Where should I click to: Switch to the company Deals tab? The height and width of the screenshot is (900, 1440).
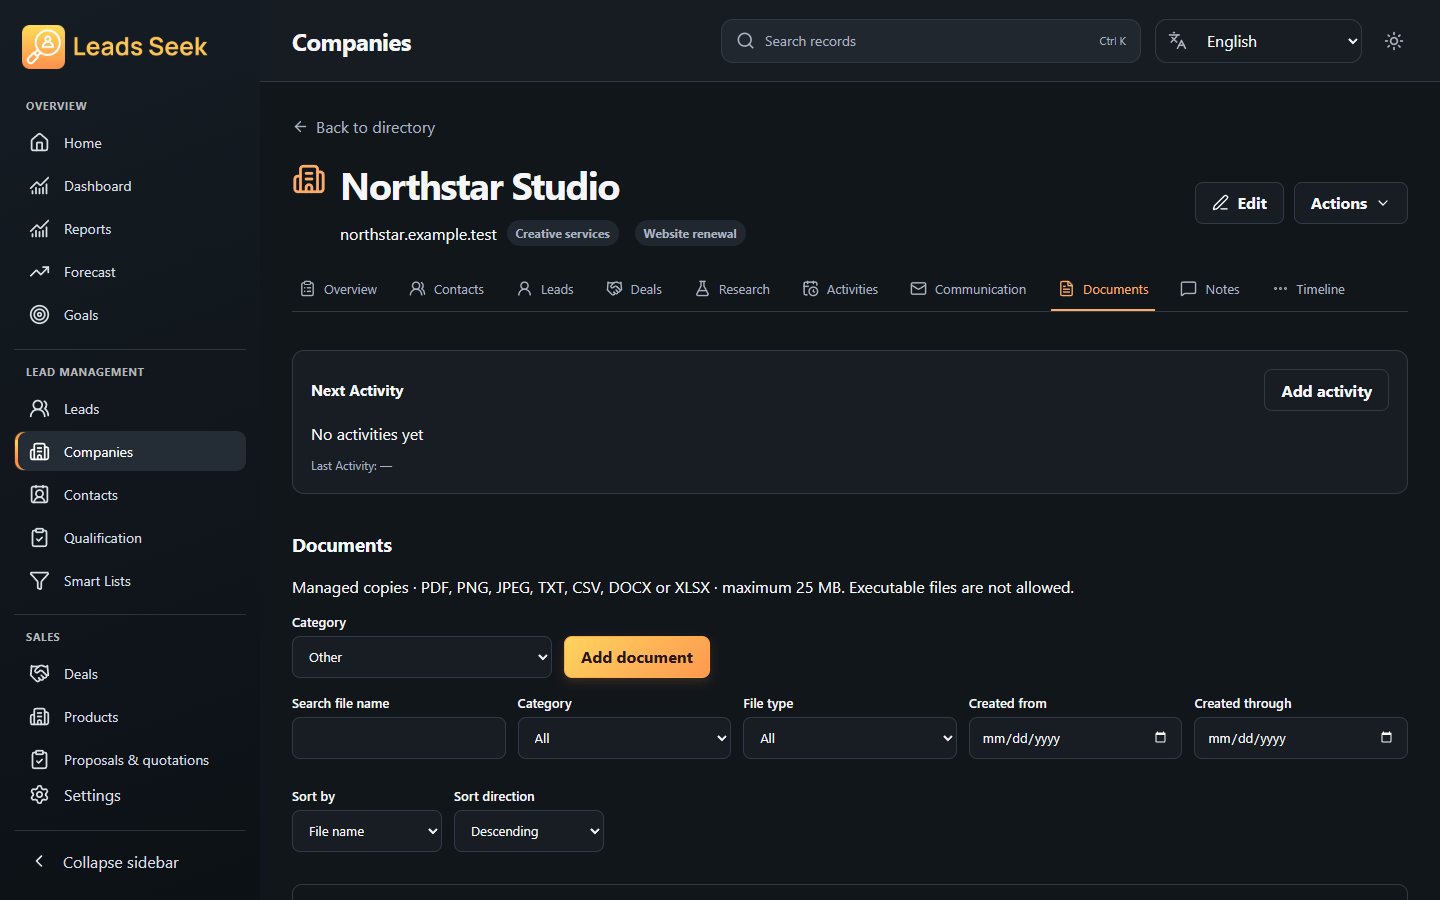pyautogui.click(x=634, y=289)
